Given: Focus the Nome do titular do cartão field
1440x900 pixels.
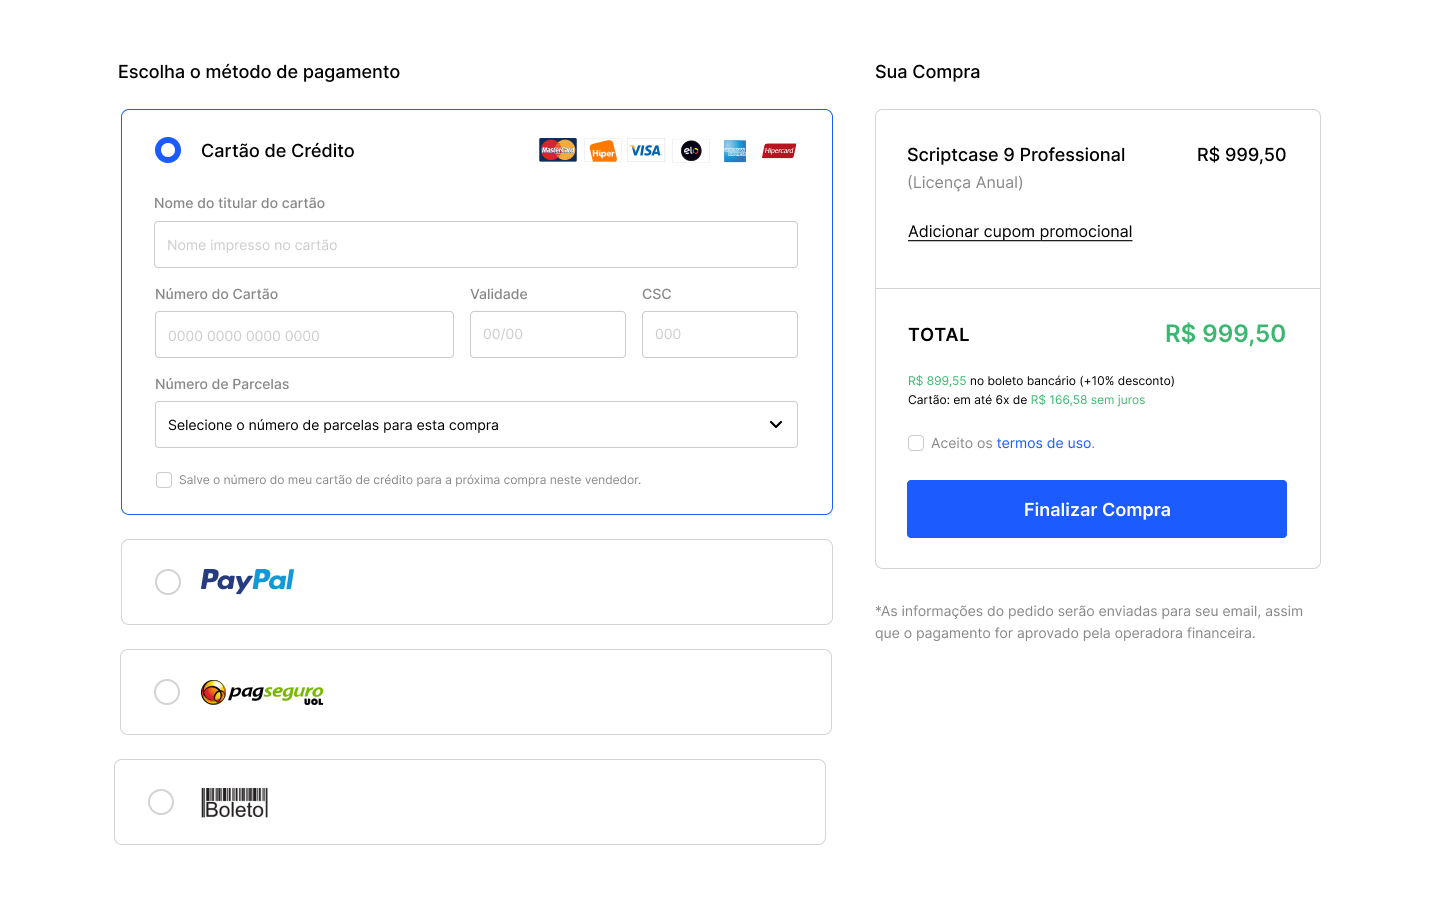Looking at the screenshot, I should [476, 245].
